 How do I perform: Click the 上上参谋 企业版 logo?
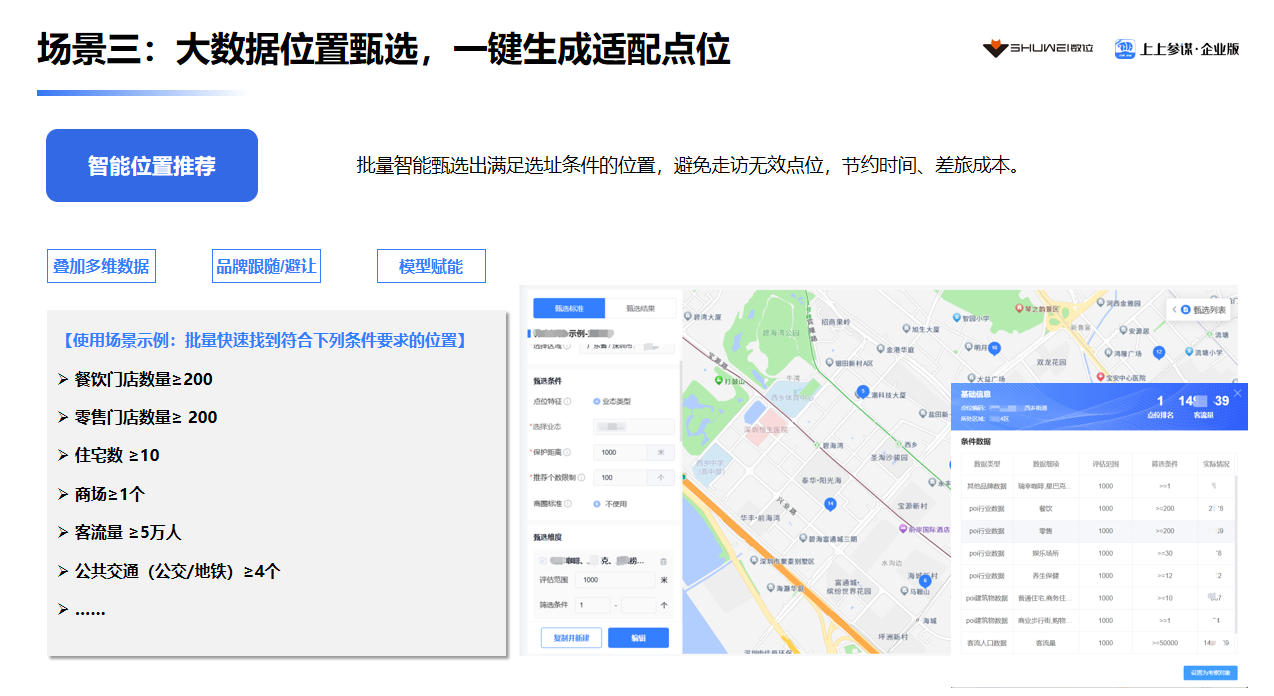click(1177, 48)
